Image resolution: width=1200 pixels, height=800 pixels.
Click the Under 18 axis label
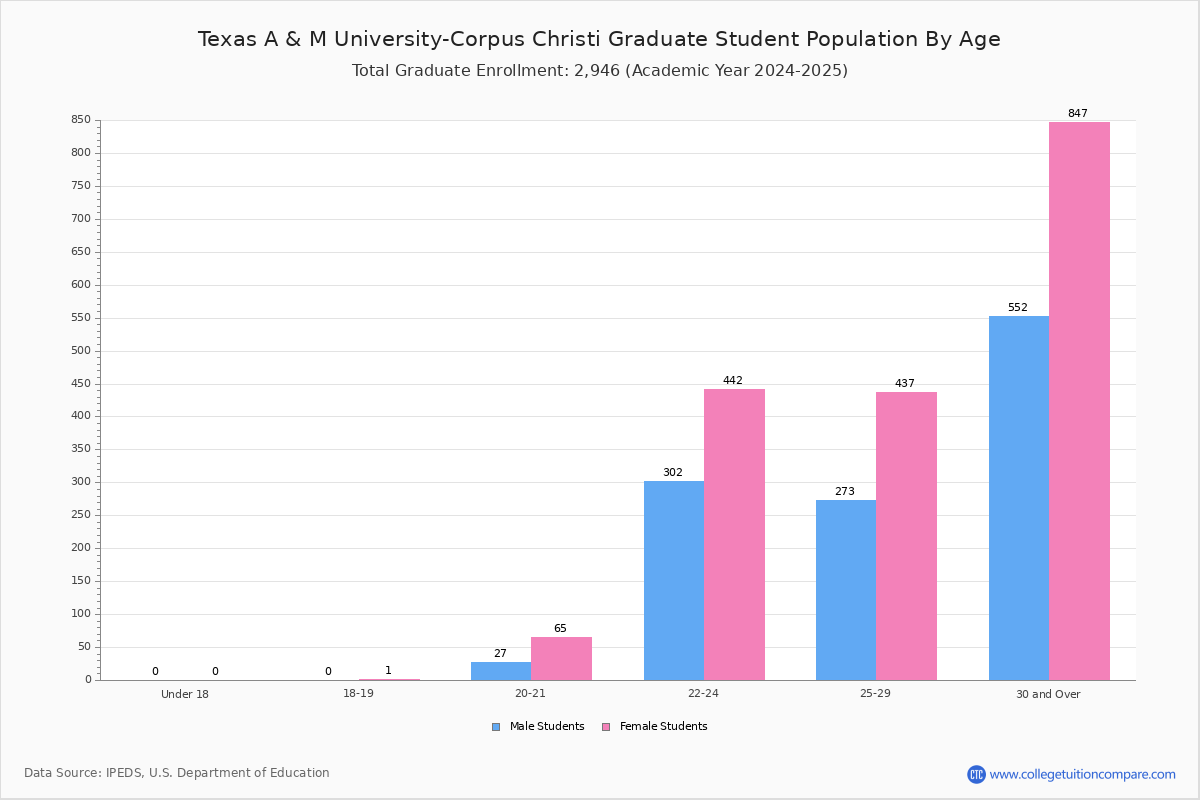(x=185, y=694)
